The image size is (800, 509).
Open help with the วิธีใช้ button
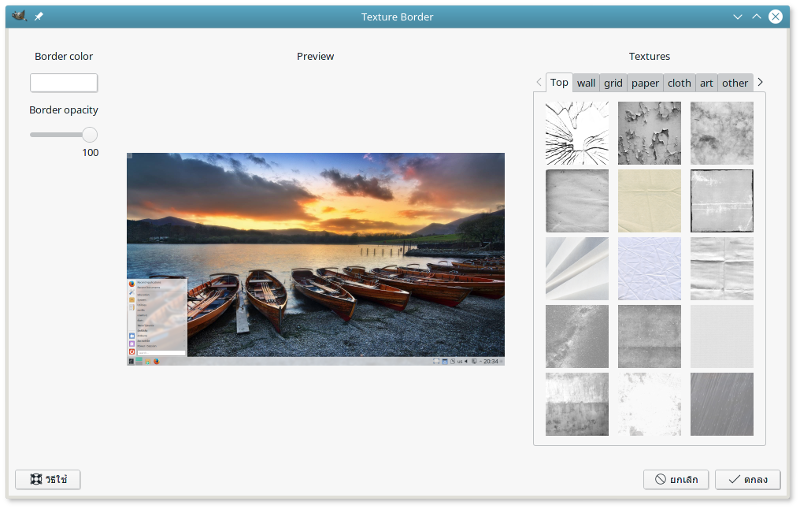click(x=48, y=480)
